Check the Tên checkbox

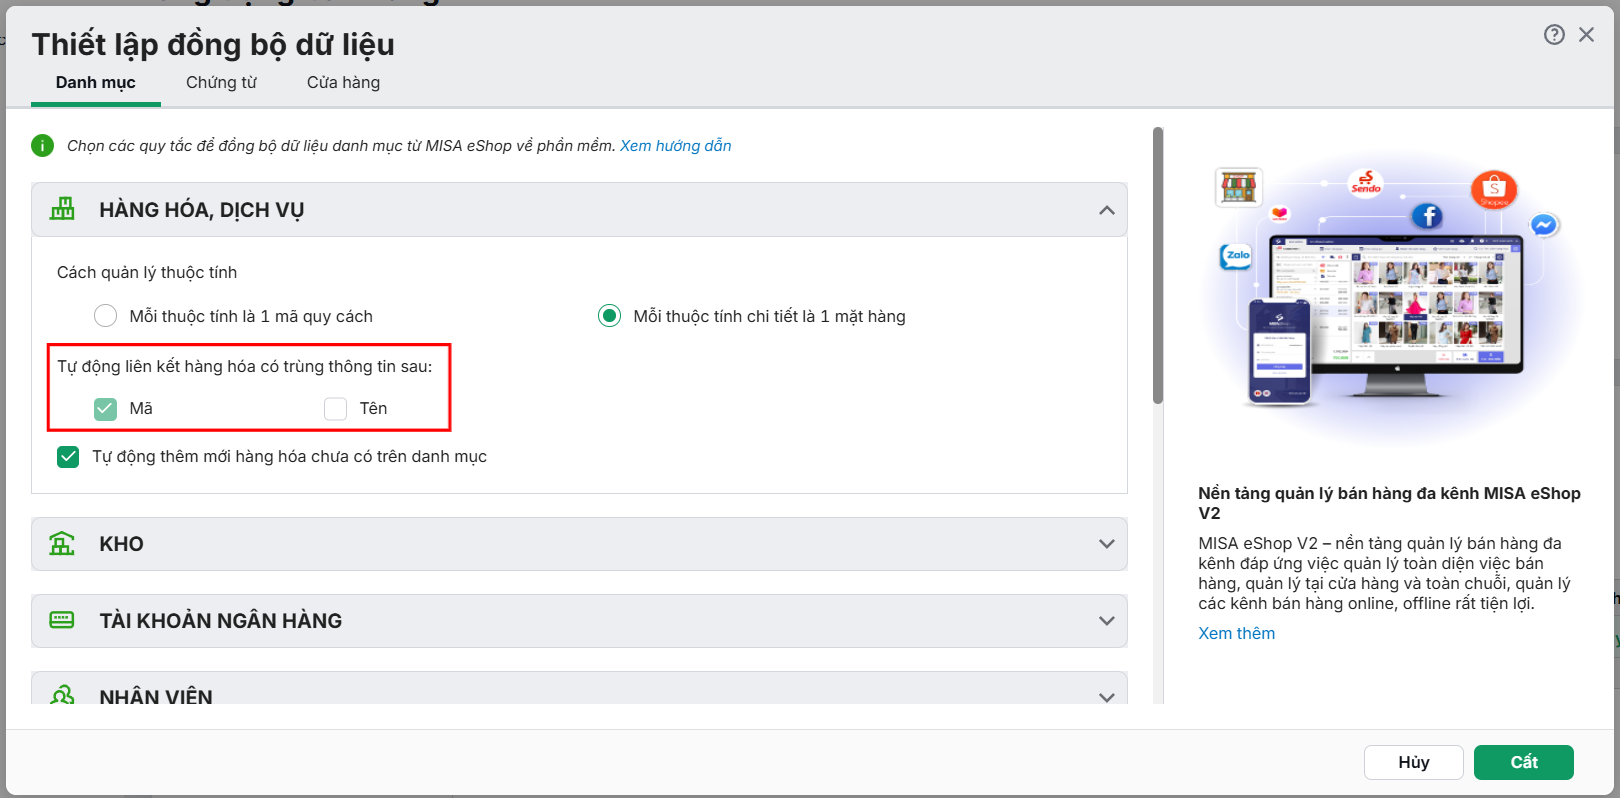click(x=335, y=408)
